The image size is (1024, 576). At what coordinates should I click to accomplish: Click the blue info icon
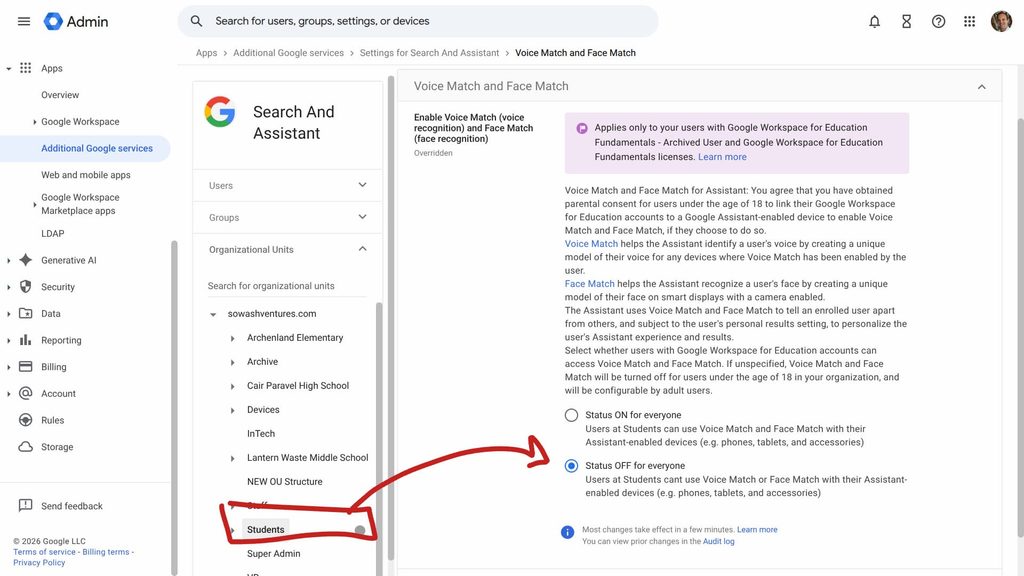click(568, 532)
